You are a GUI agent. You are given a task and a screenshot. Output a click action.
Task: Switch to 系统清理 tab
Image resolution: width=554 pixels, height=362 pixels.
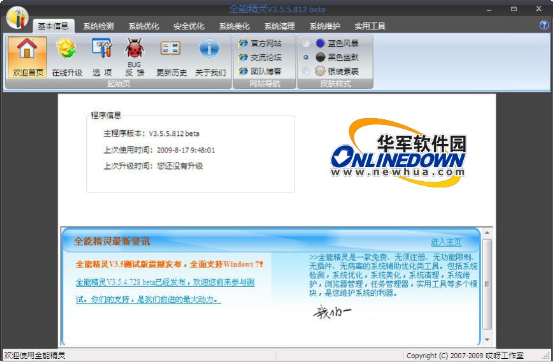pyautogui.click(x=279, y=26)
